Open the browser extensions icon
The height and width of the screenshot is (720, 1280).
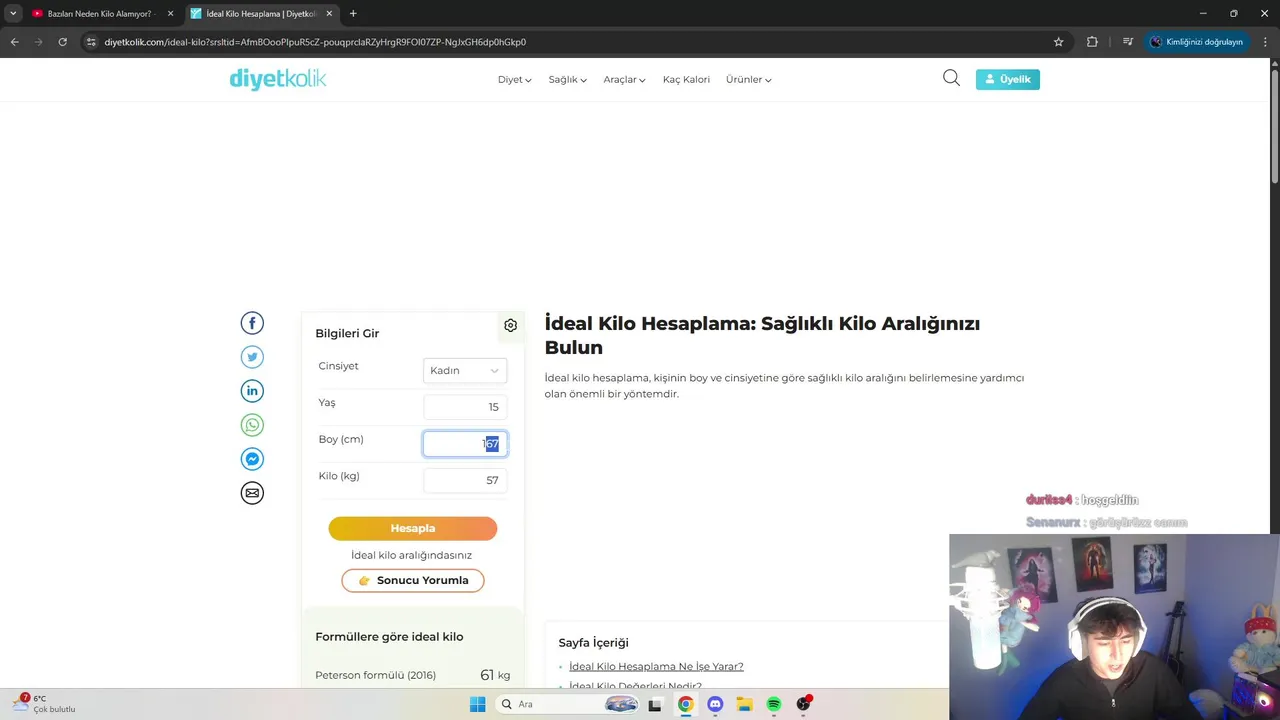pos(1092,42)
